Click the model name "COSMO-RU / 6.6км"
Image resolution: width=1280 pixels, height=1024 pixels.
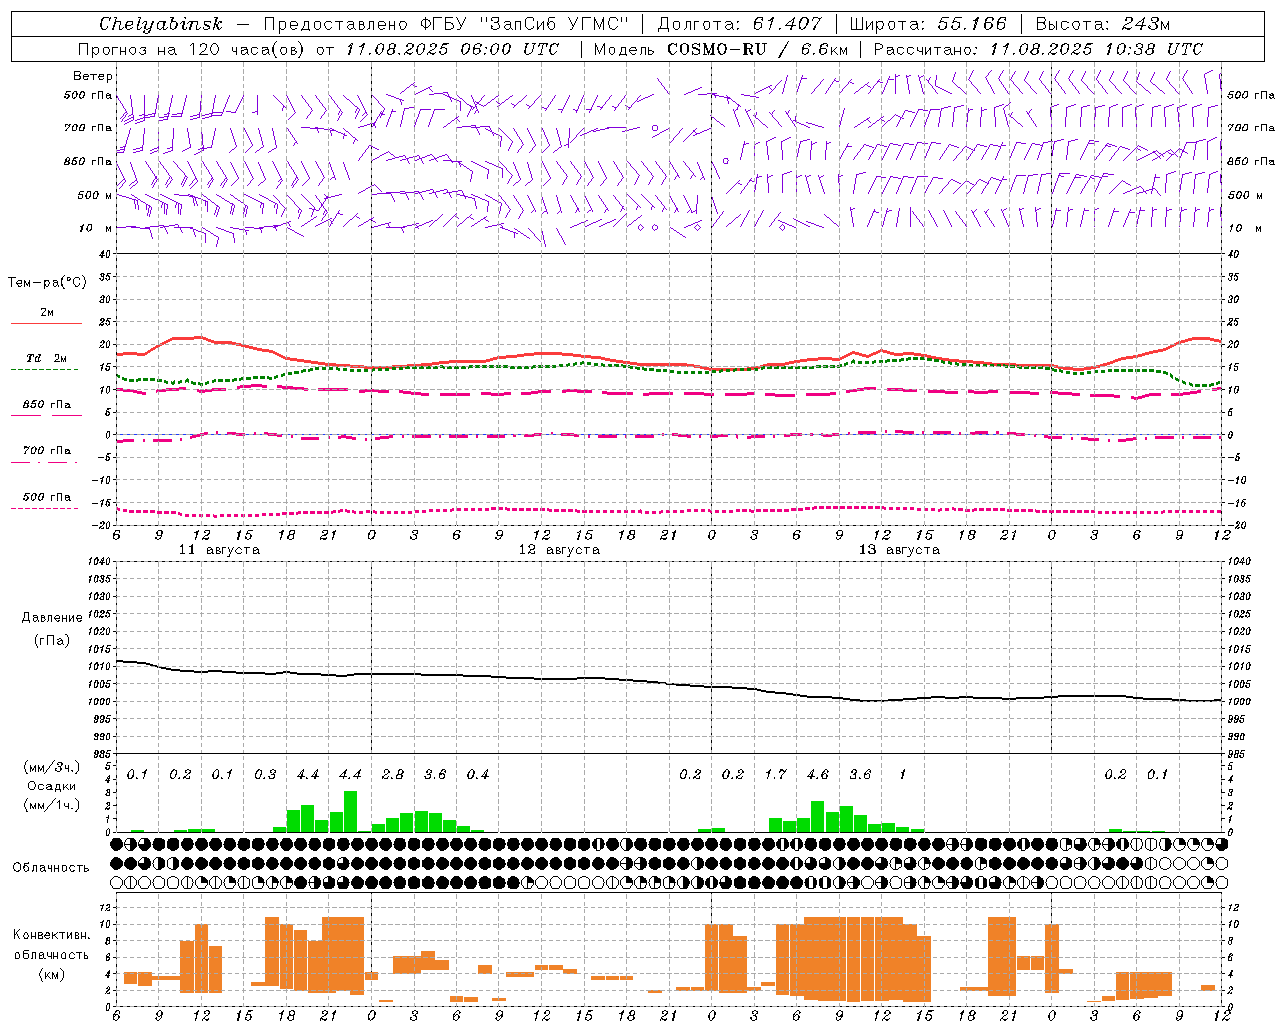758,49
